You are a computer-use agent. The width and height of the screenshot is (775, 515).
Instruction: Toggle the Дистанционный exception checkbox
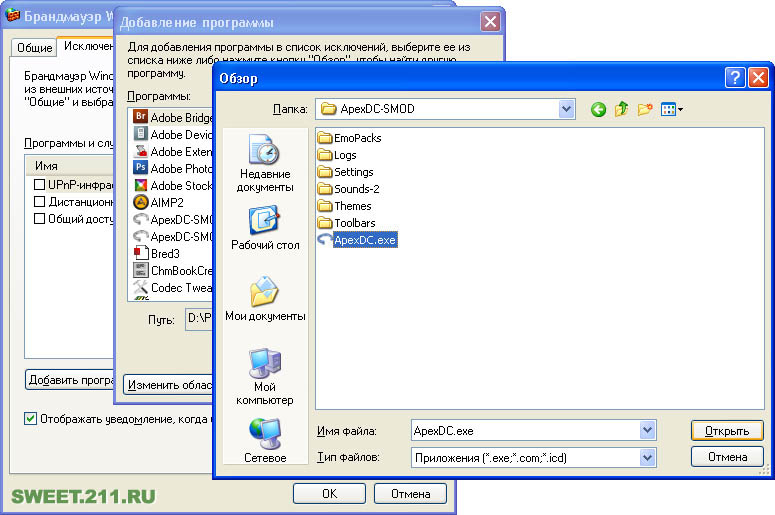tap(40, 202)
